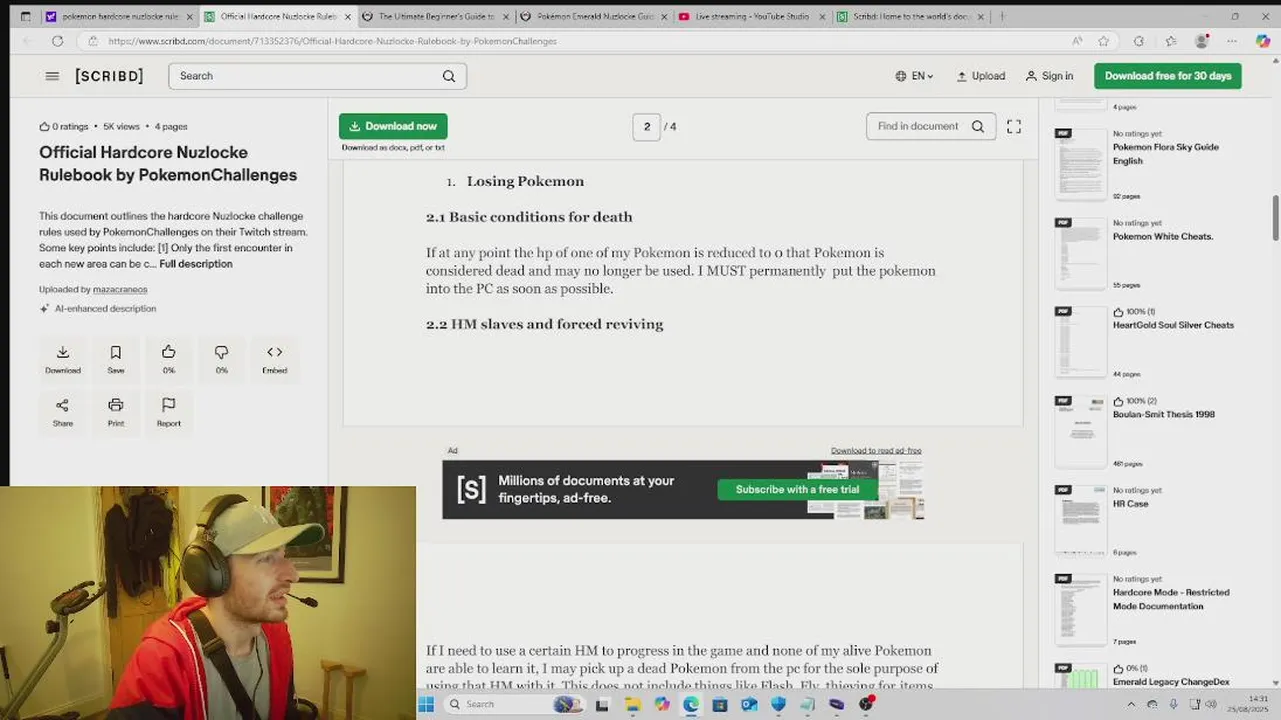Print the document
1281x720 pixels.
(x=116, y=411)
